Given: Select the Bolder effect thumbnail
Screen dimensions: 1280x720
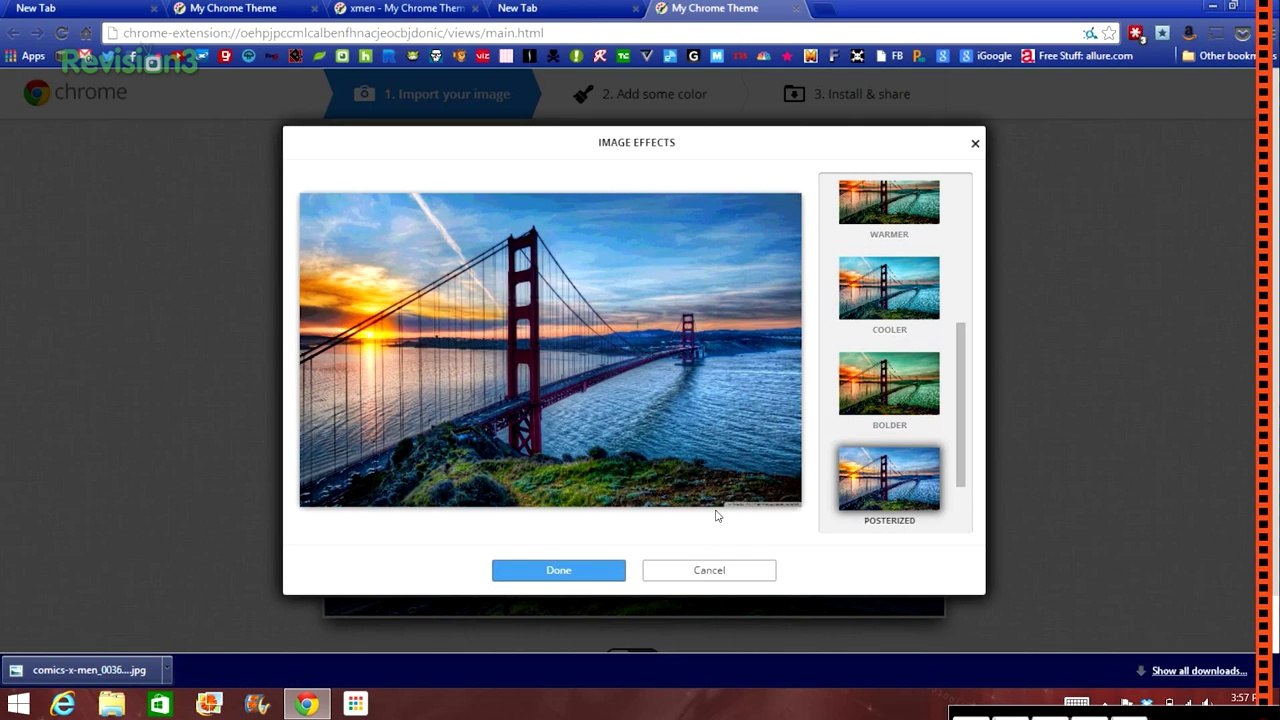Looking at the screenshot, I should [889, 383].
